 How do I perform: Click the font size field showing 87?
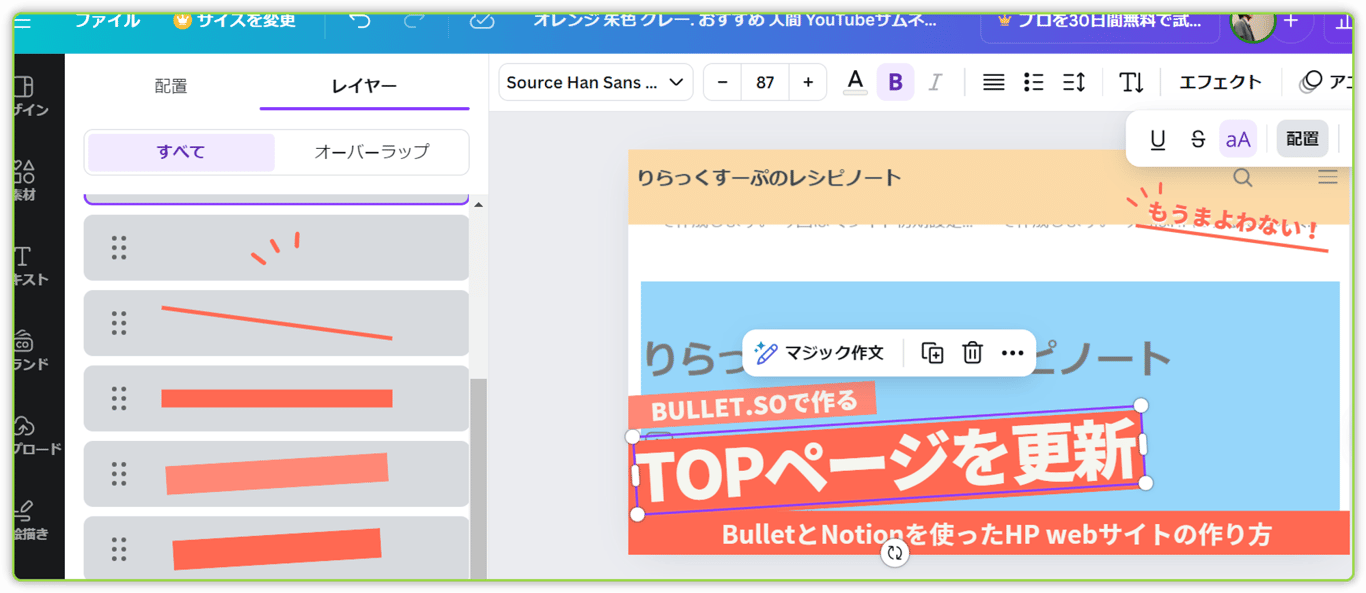[766, 82]
